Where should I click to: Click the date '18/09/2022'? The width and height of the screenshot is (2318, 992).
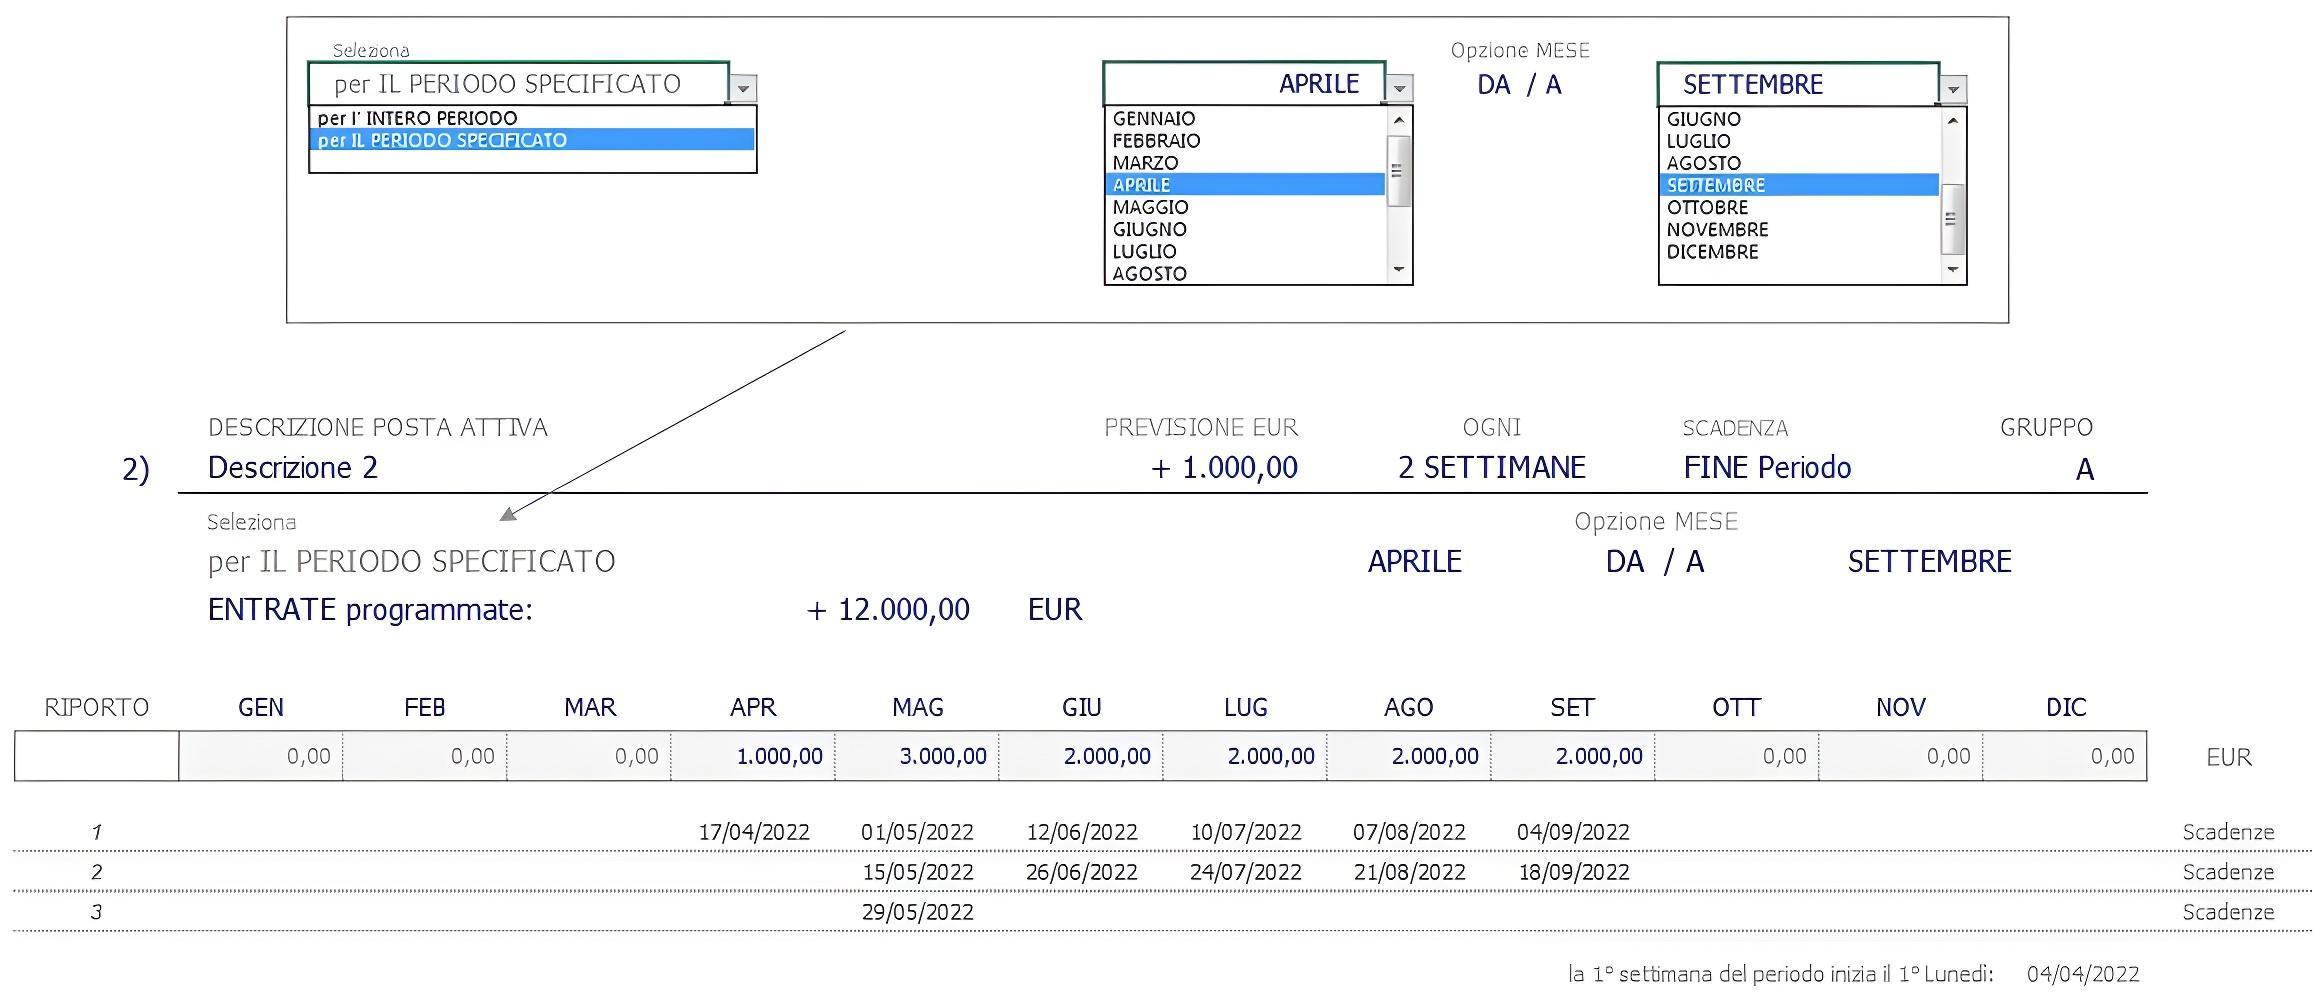[1574, 872]
